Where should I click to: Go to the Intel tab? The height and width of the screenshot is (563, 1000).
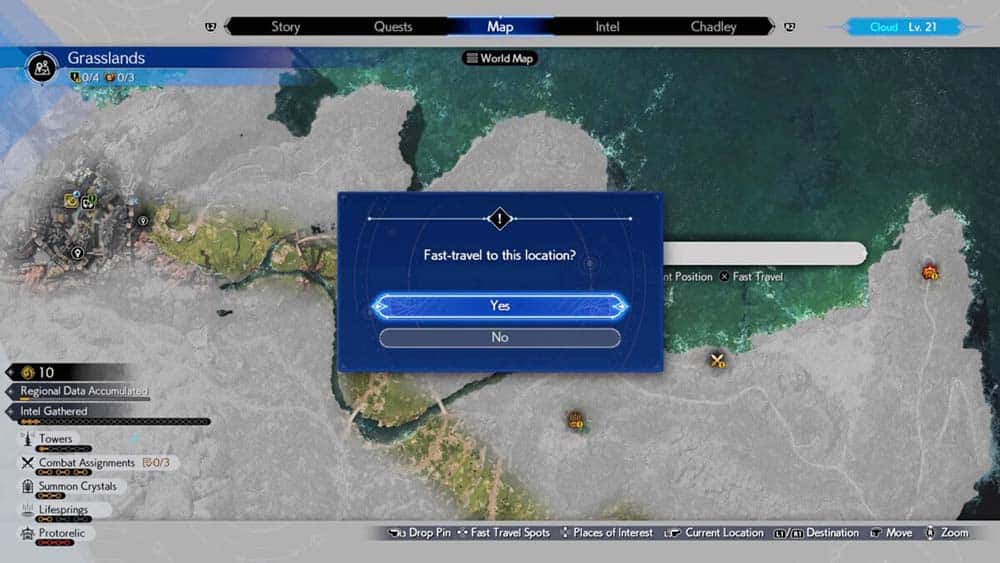[x=607, y=27]
